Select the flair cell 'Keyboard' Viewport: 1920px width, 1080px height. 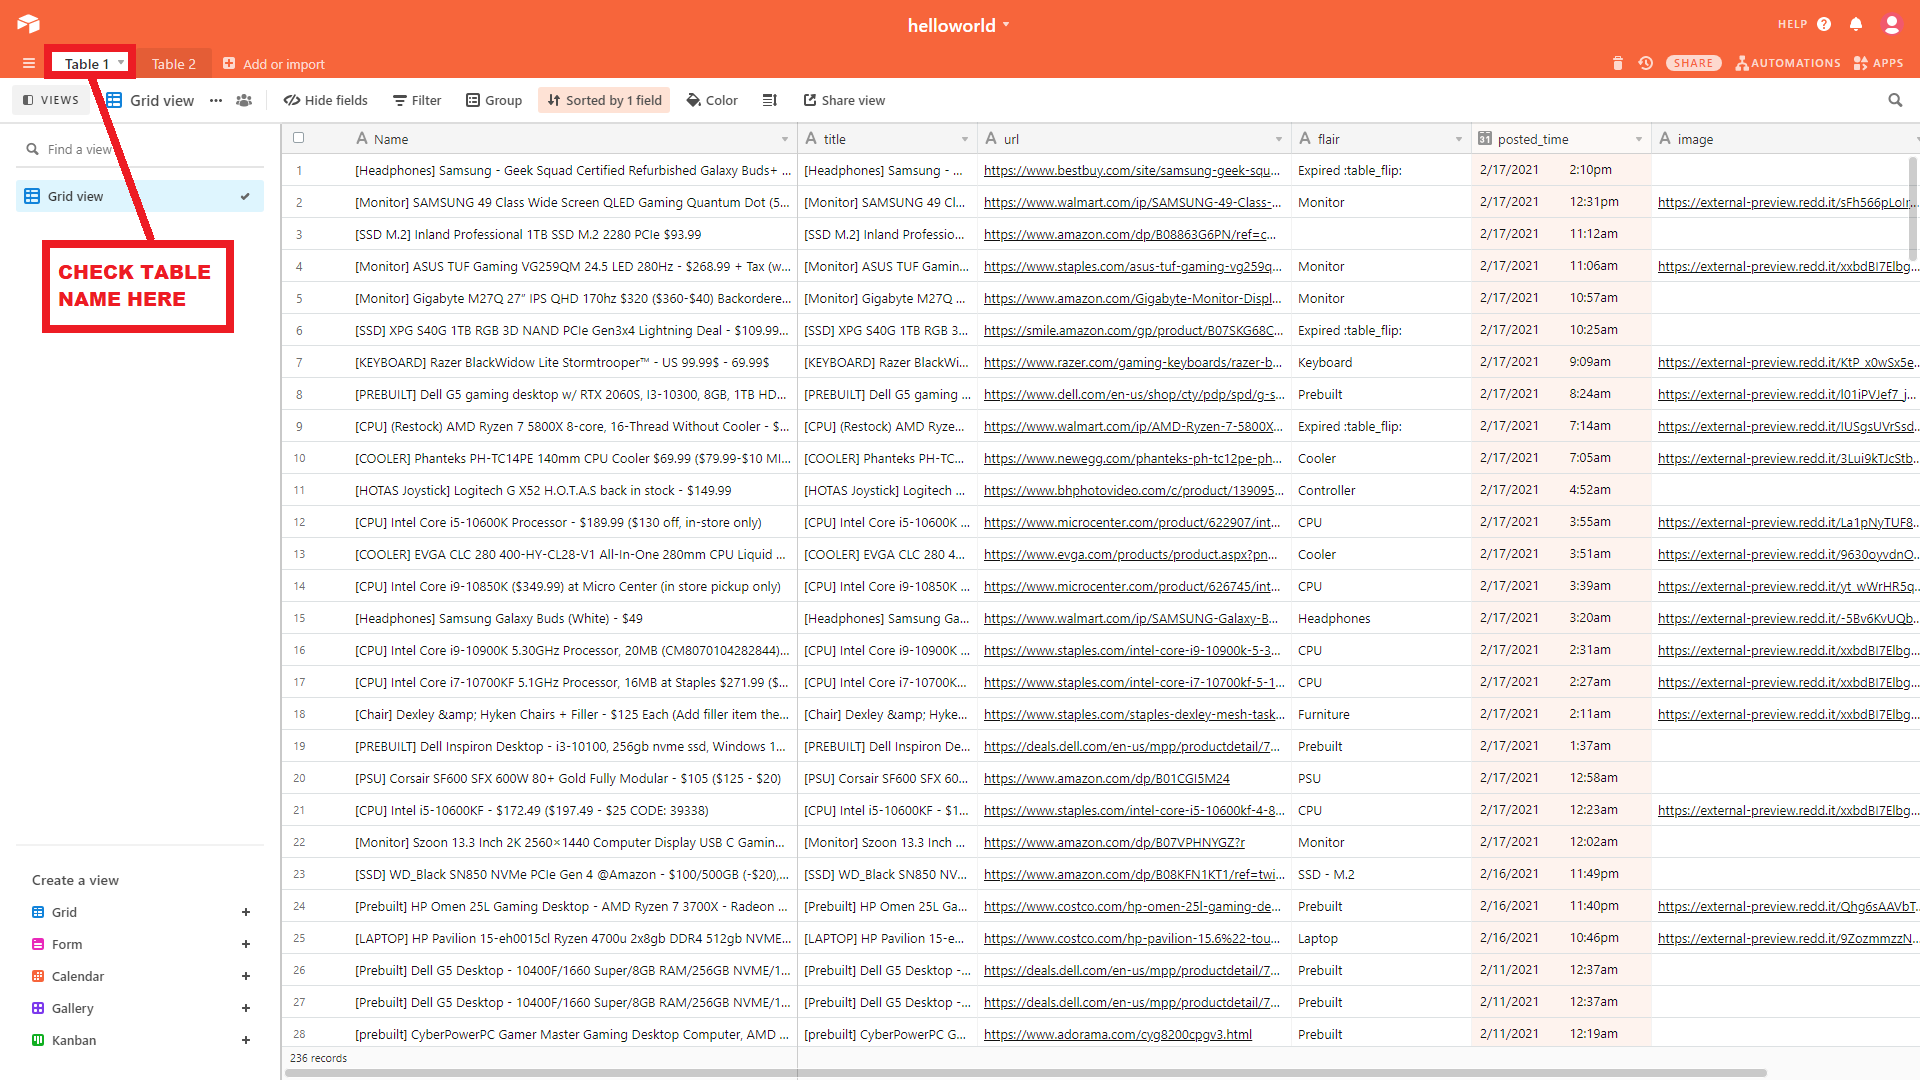pos(1381,363)
